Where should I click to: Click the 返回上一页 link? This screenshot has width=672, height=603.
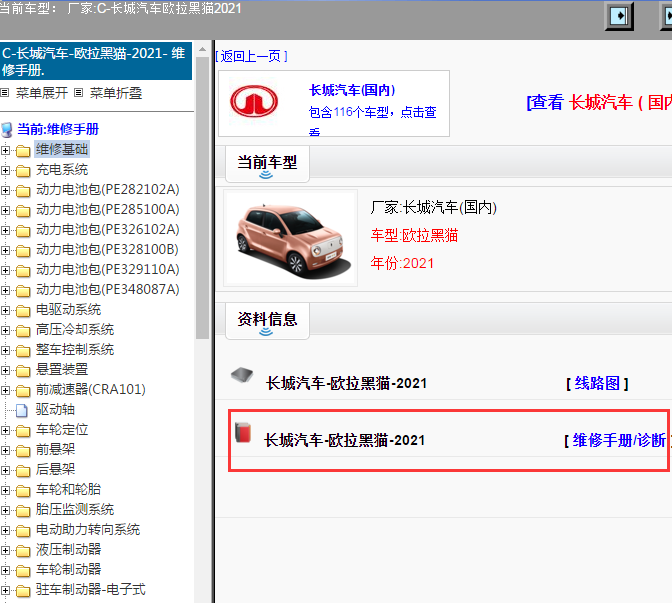tap(251, 56)
